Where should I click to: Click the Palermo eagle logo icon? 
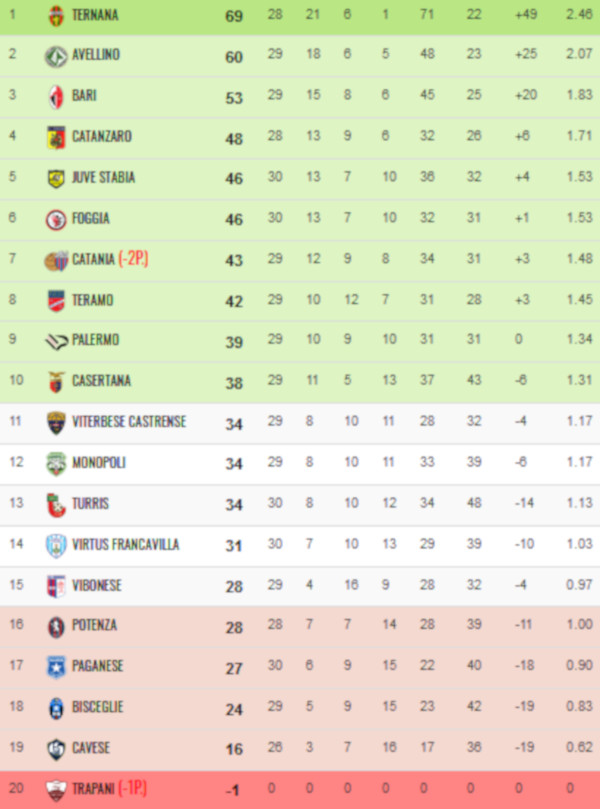click(x=56, y=341)
